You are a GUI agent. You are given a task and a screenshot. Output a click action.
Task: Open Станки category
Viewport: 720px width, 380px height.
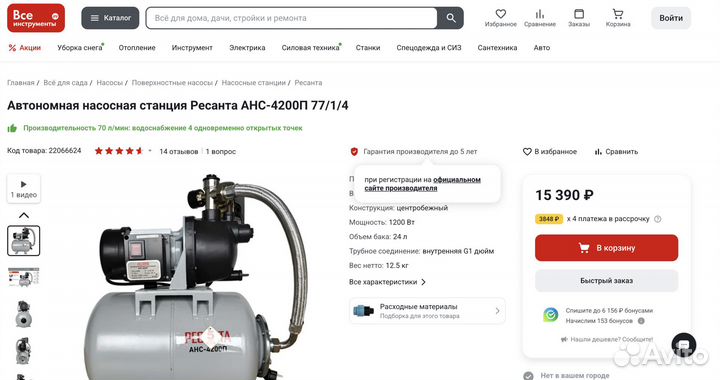(368, 48)
